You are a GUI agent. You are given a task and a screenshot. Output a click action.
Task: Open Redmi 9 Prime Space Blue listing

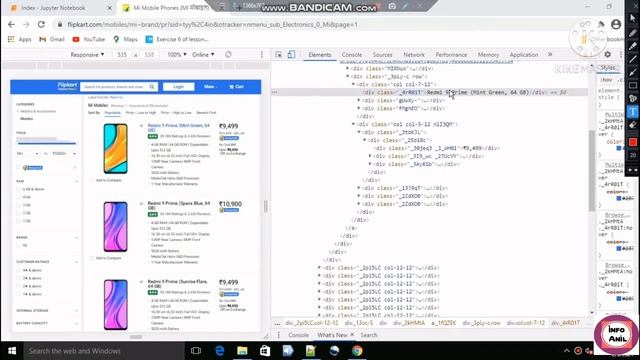179,205
